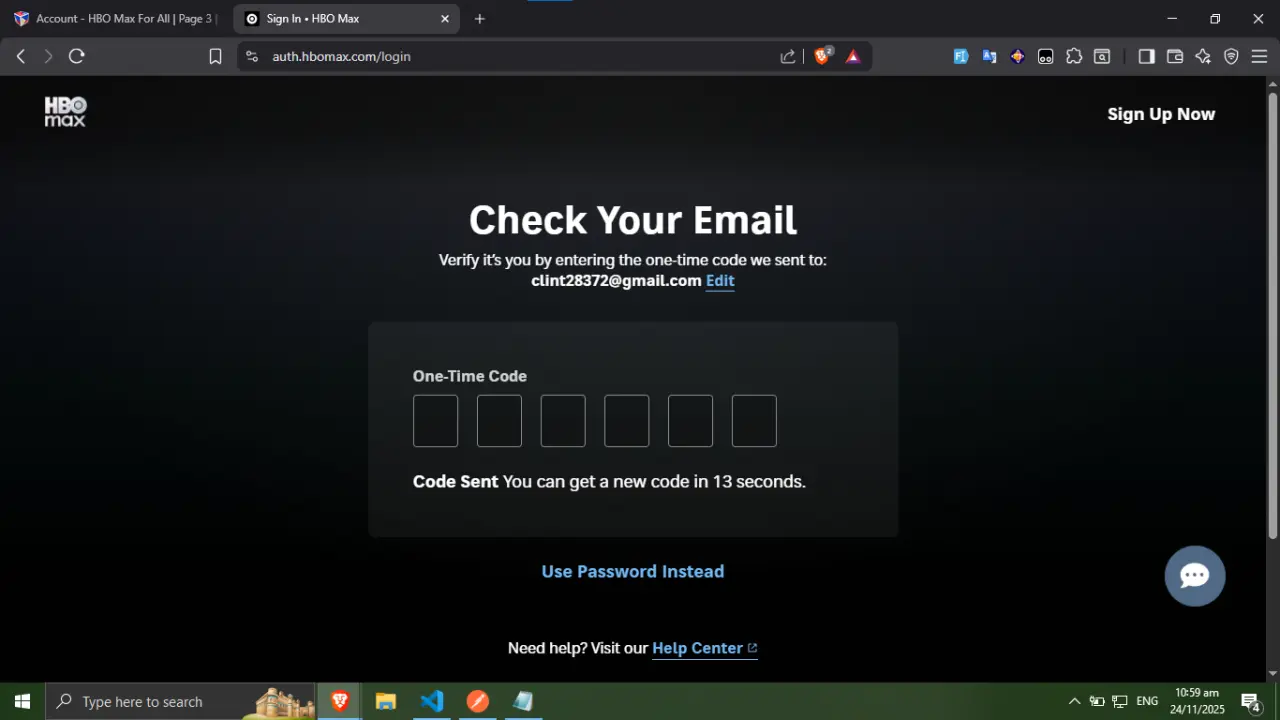Click the HBO Max logo
Image resolution: width=1280 pixels, height=720 pixels.
(x=65, y=112)
